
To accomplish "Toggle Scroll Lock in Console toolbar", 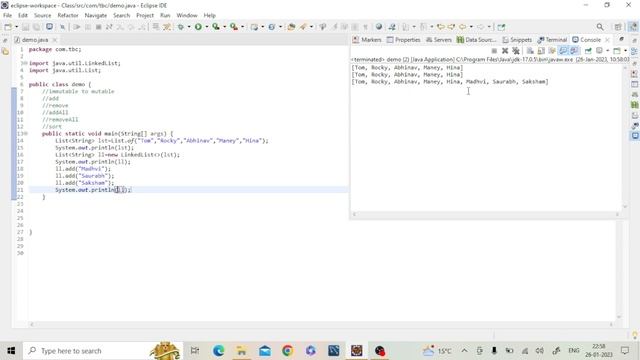I will coord(541,51).
